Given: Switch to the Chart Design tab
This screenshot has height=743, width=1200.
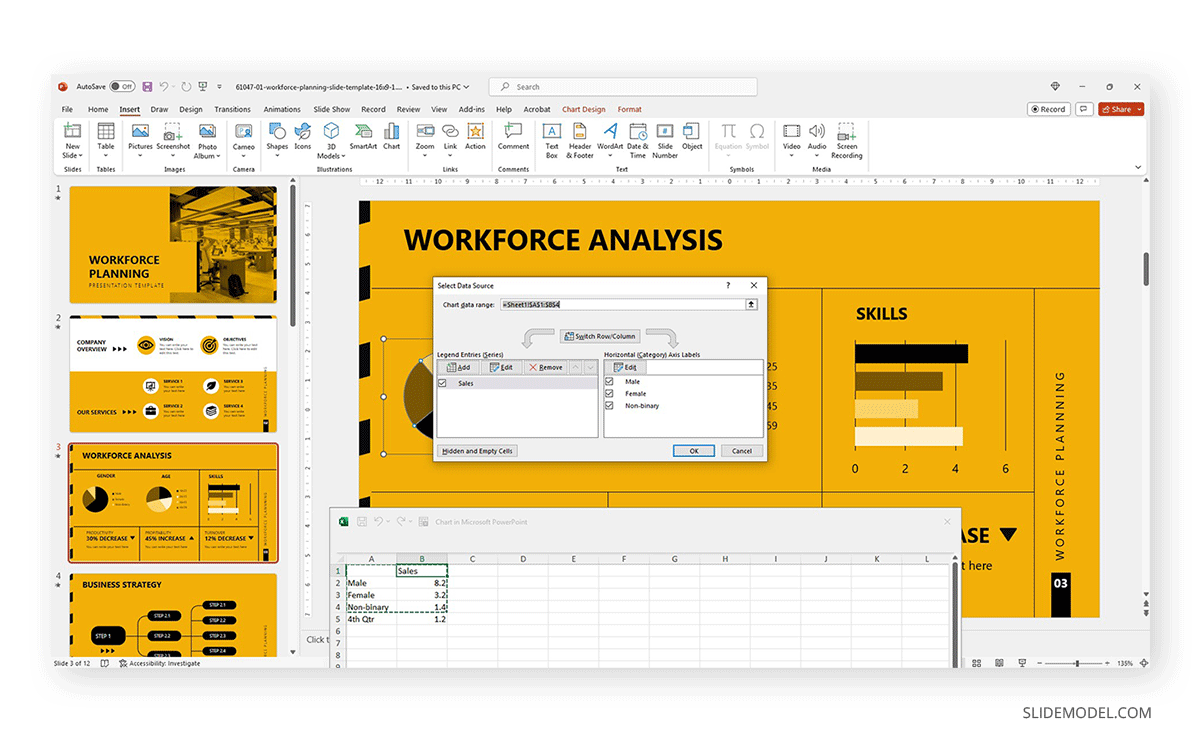Looking at the screenshot, I should pos(585,109).
